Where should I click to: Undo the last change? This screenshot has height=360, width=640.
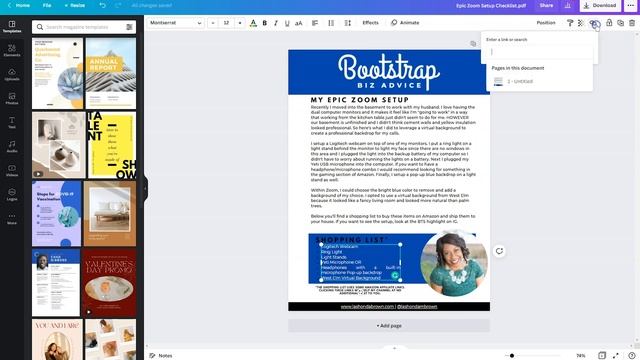[102, 6]
